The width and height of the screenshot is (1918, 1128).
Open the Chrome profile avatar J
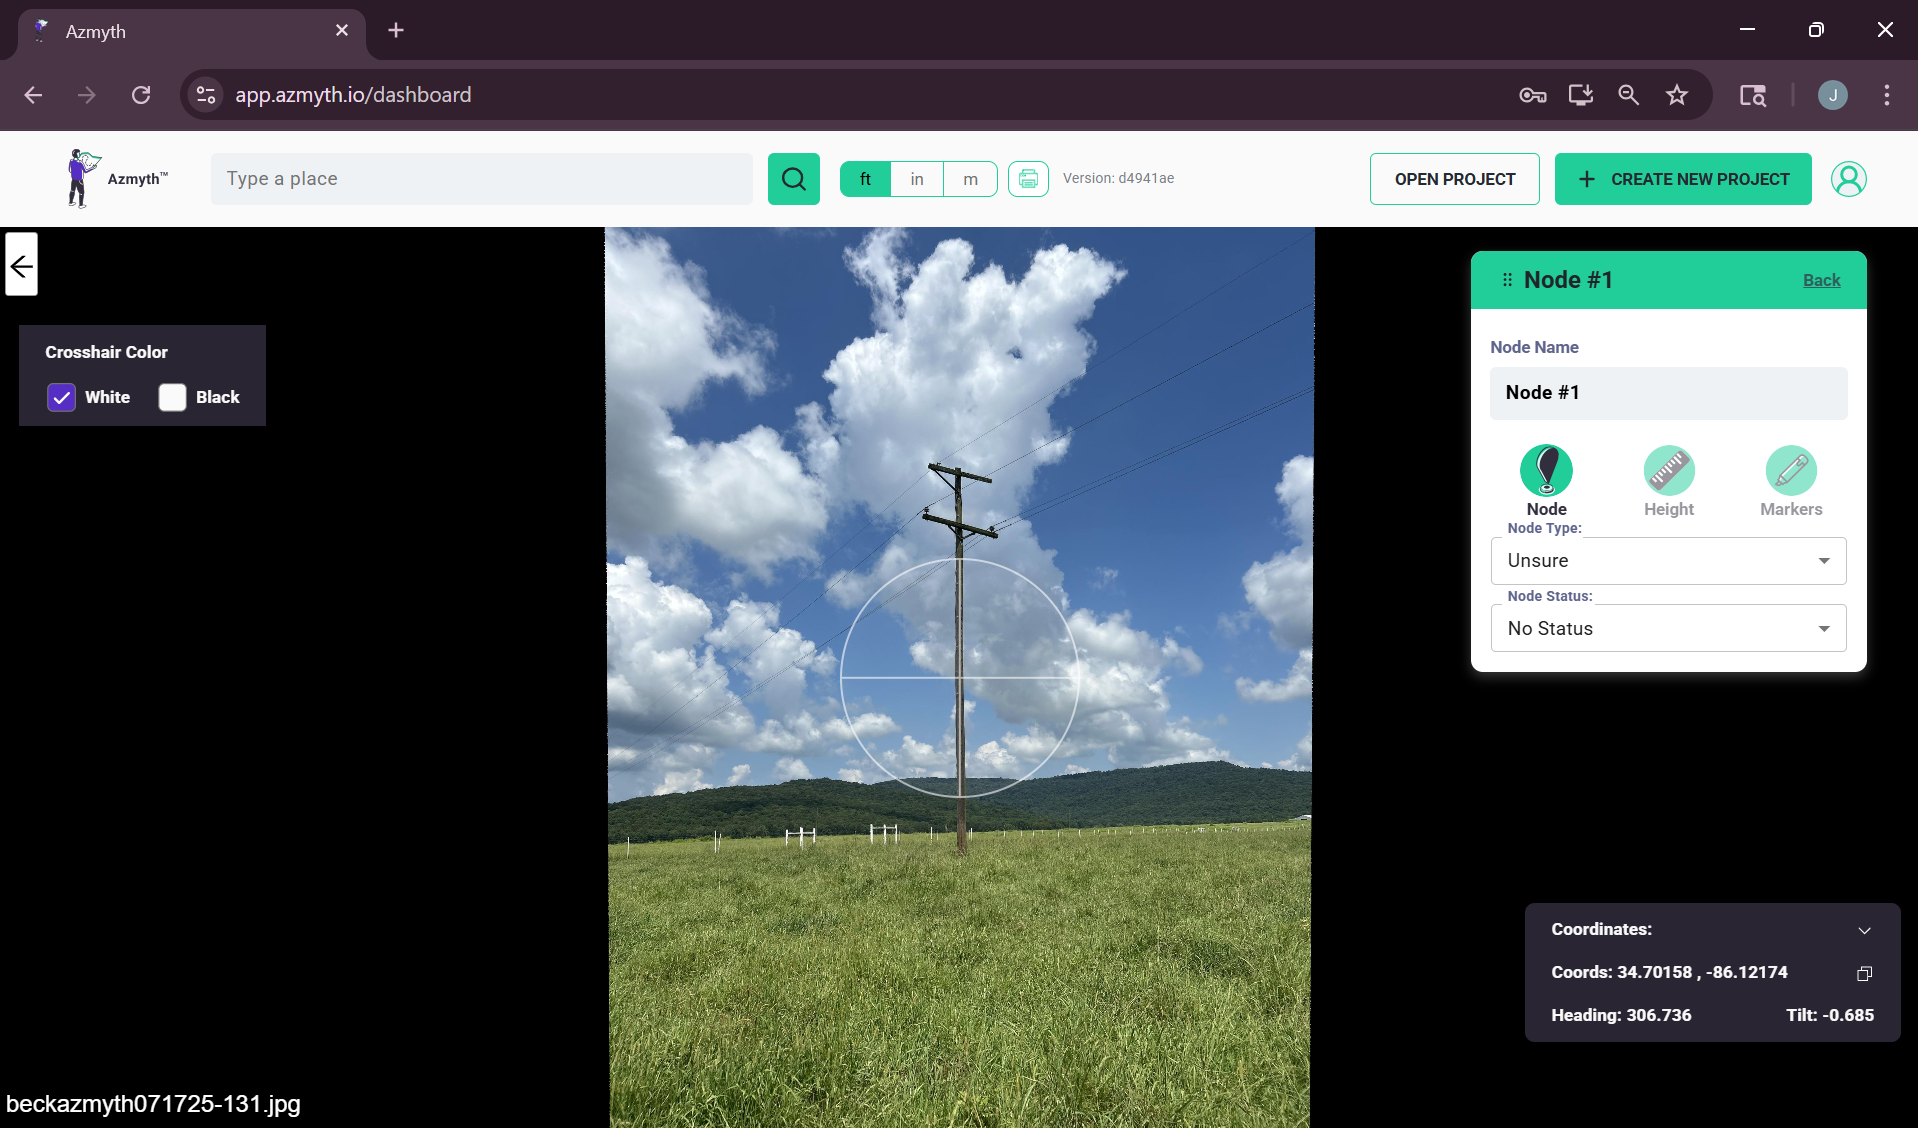1832,95
